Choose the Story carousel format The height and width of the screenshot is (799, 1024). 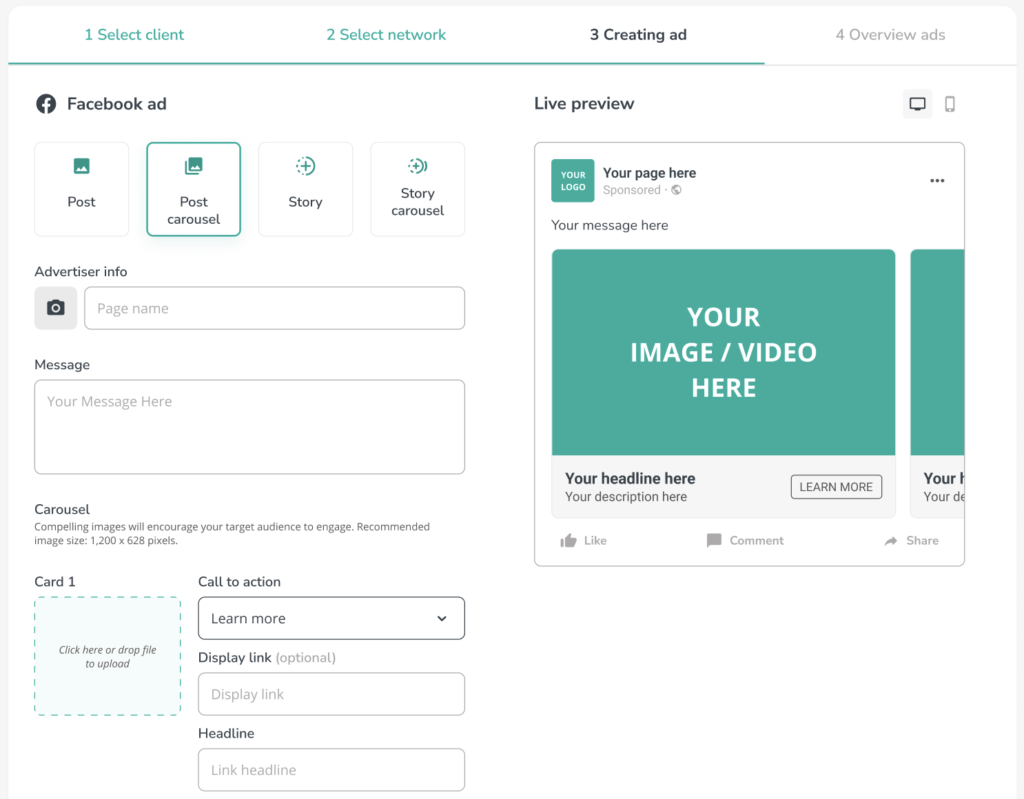(418, 189)
